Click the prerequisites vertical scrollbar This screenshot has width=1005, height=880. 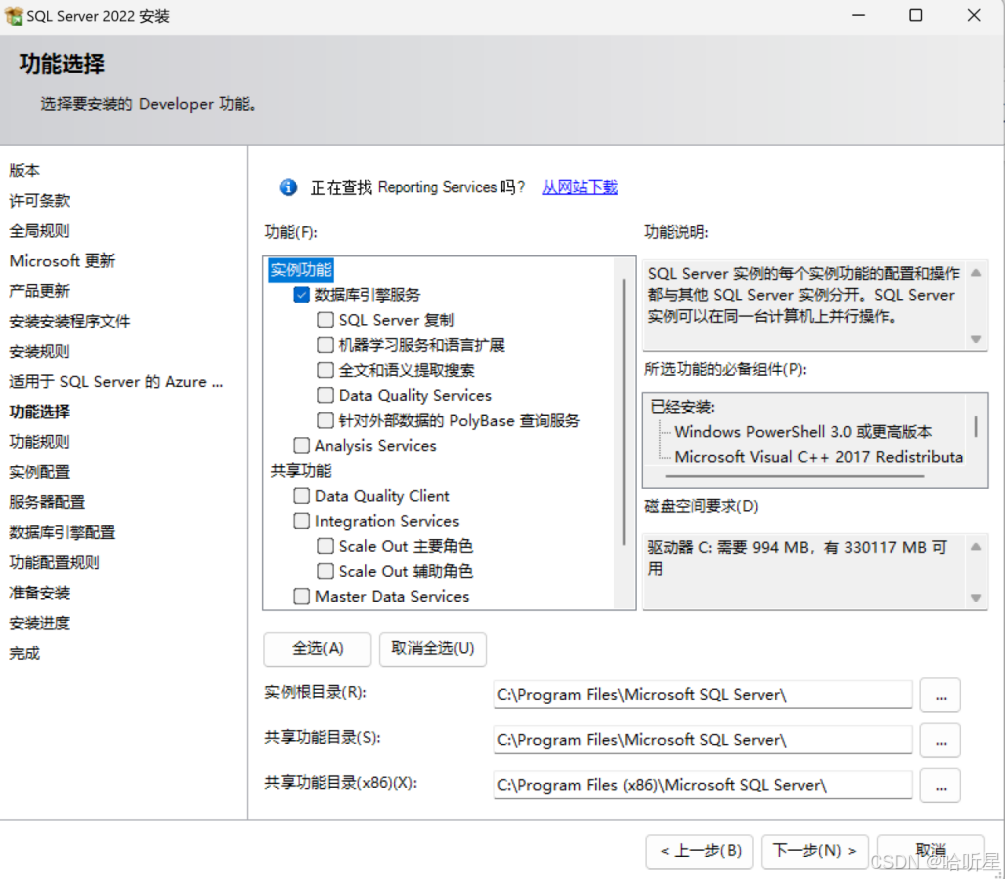[976, 427]
